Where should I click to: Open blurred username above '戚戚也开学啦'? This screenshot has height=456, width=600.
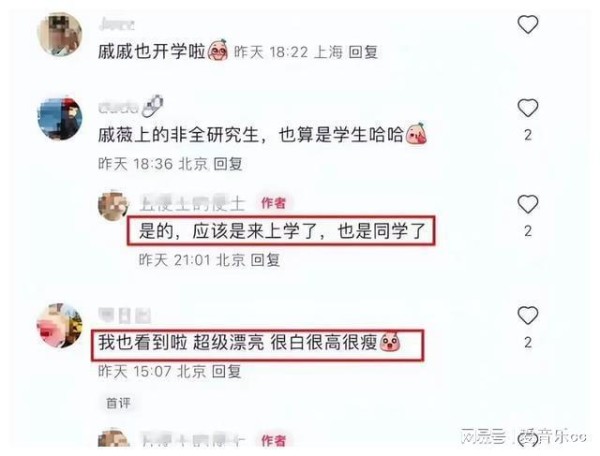[x=116, y=25]
